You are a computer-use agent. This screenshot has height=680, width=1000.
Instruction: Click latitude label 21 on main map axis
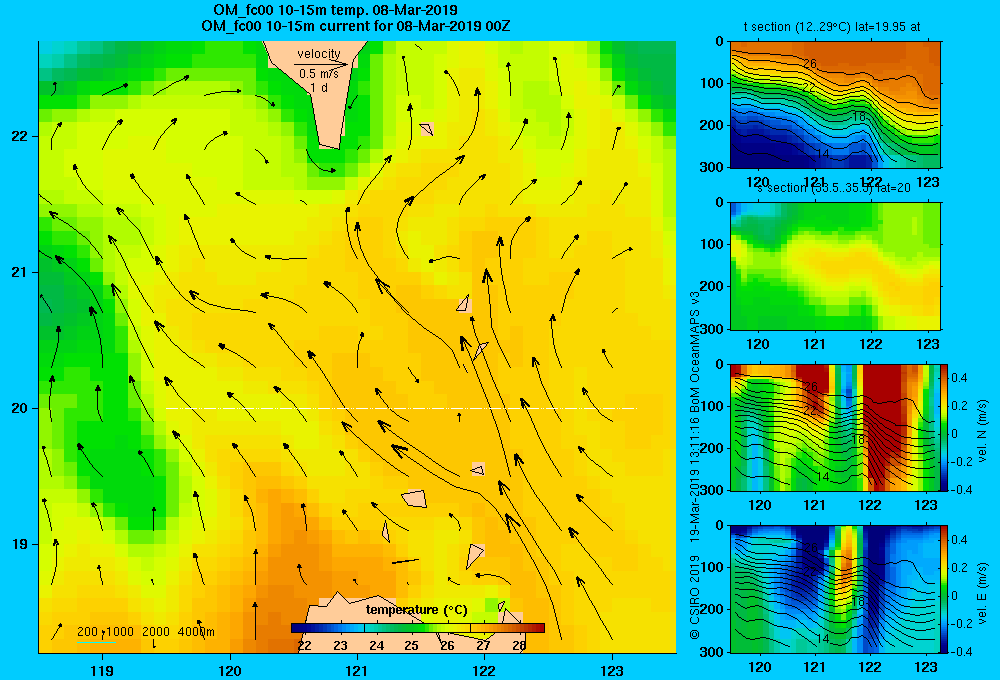click(20, 272)
